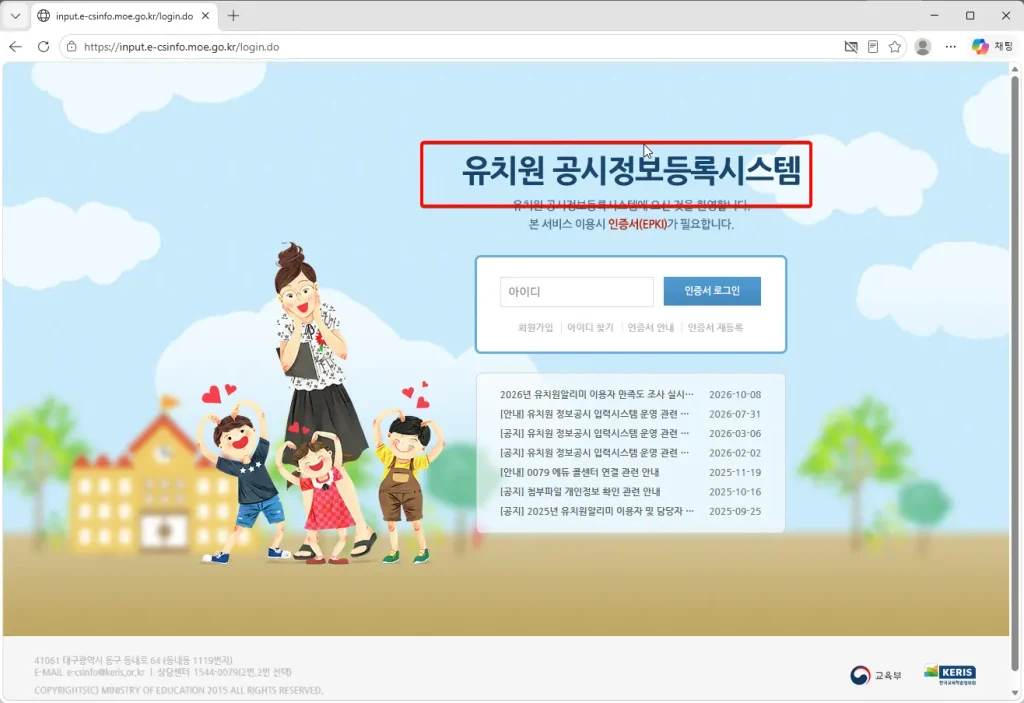Open notice 2025년 유치원알리미 이용자 및 담당자

[596, 511]
